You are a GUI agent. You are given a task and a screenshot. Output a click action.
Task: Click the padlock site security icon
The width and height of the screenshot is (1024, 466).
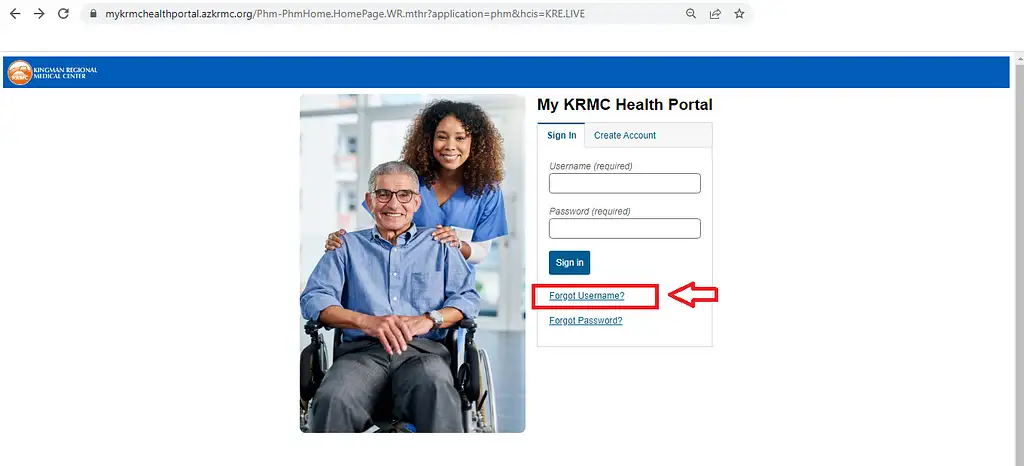pos(93,14)
